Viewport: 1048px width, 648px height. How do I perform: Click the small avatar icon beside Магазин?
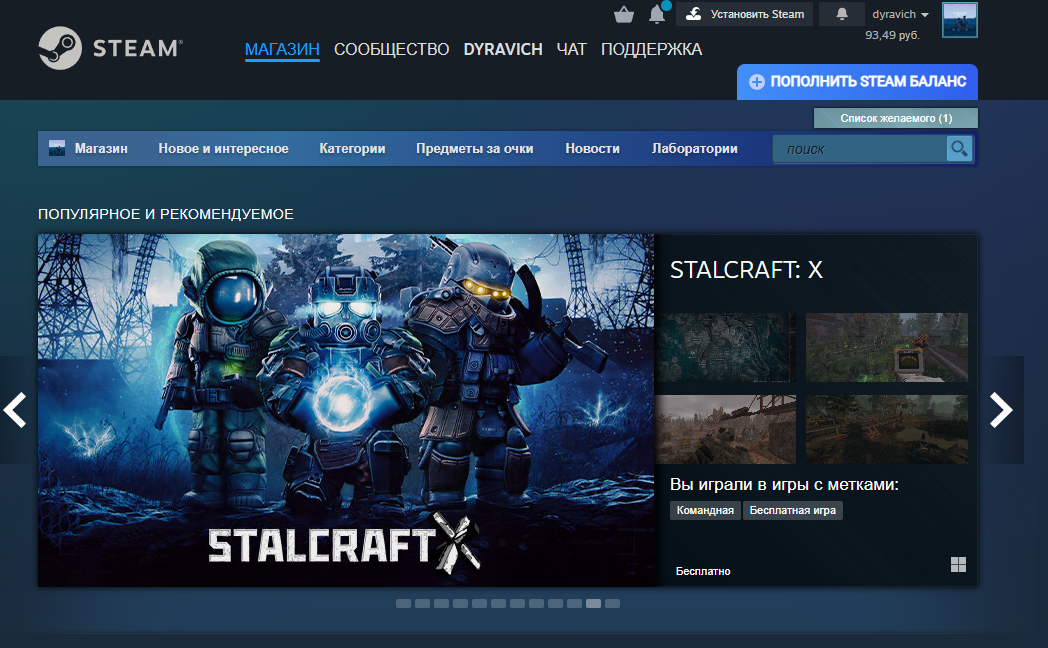[x=57, y=148]
